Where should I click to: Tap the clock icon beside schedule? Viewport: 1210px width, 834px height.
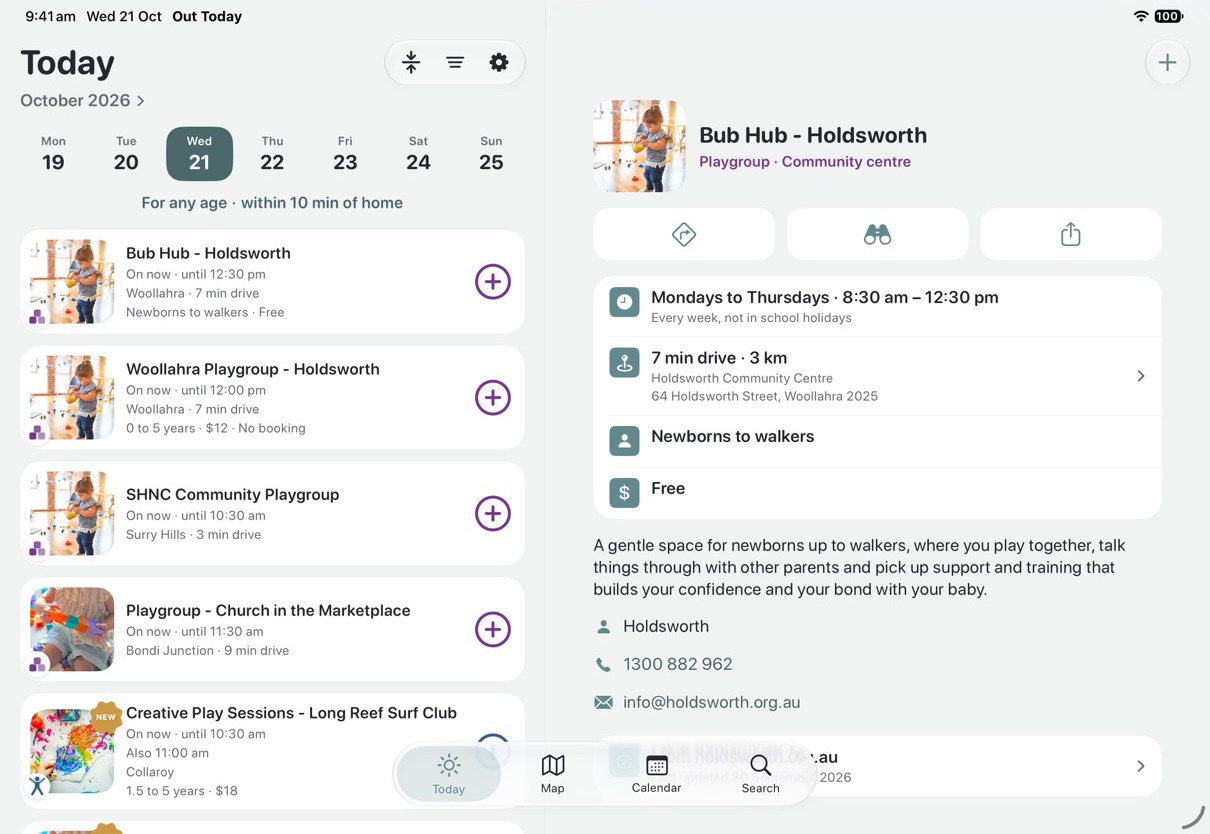coord(624,302)
